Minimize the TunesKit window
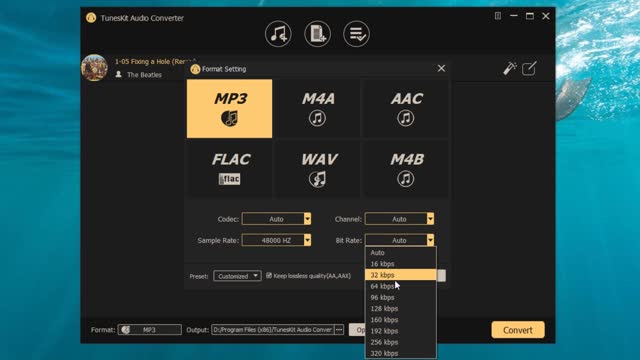 pos(513,16)
